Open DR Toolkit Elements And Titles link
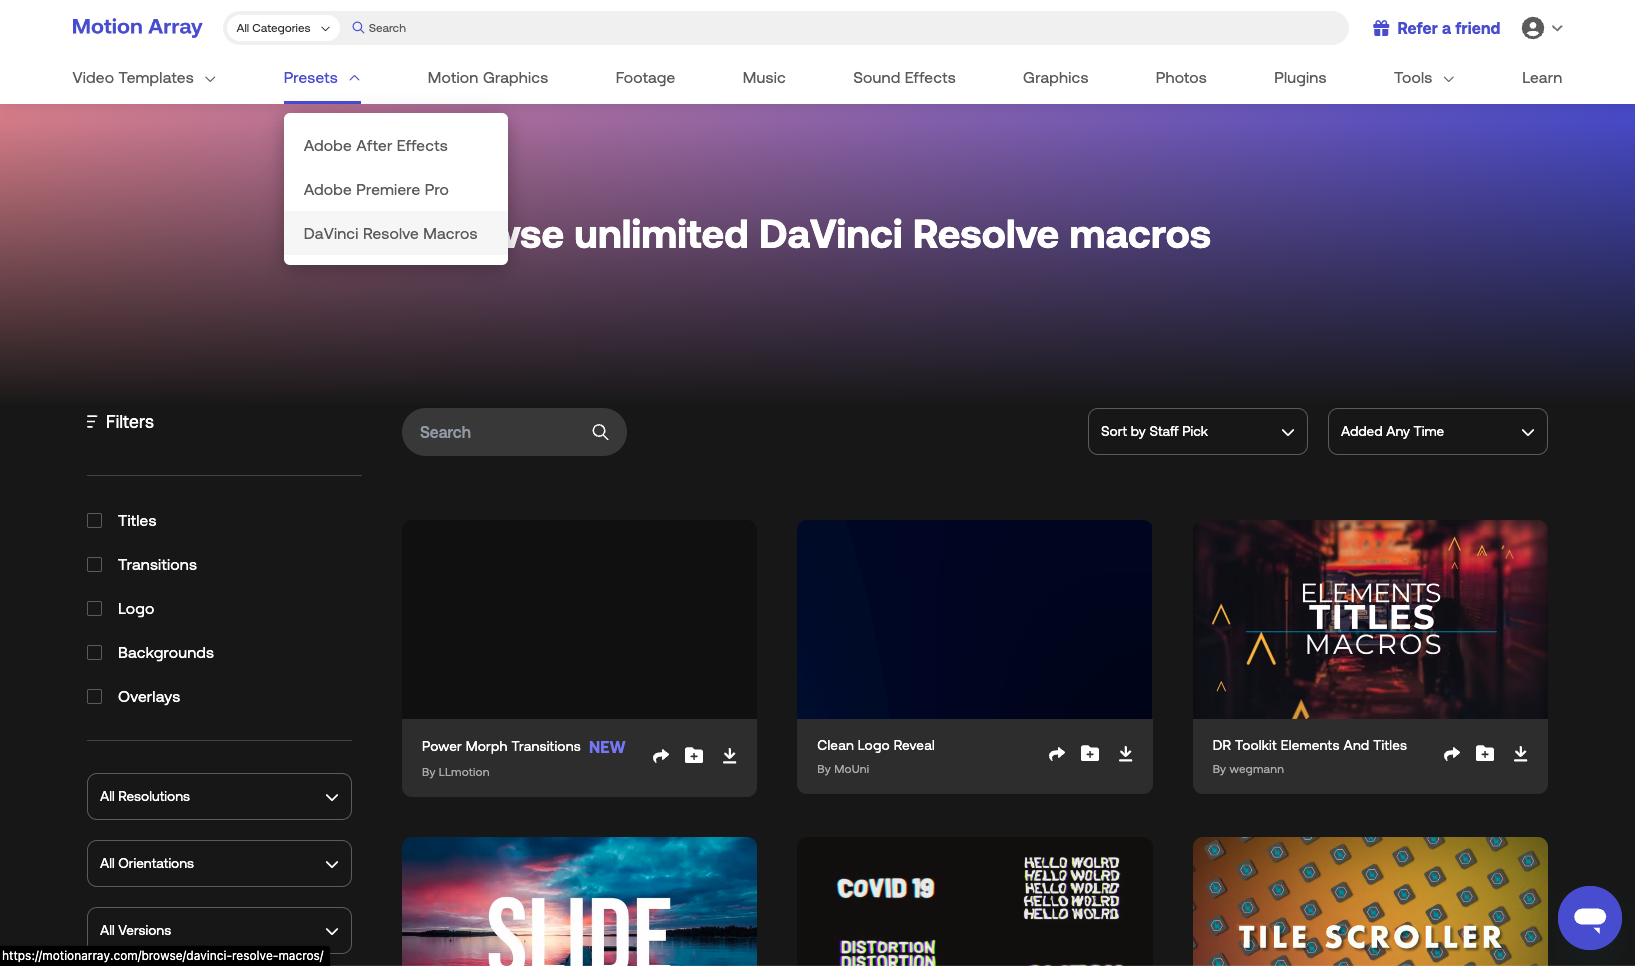This screenshot has height=966, width=1635. tap(1309, 746)
